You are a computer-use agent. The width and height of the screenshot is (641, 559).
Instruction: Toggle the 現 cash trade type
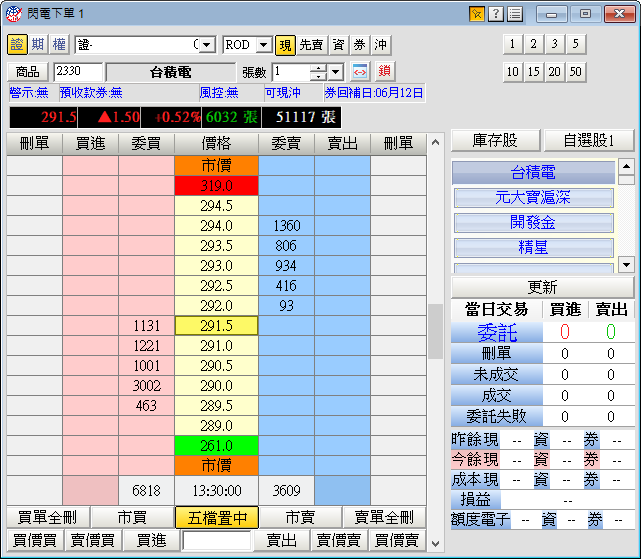(x=285, y=45)
